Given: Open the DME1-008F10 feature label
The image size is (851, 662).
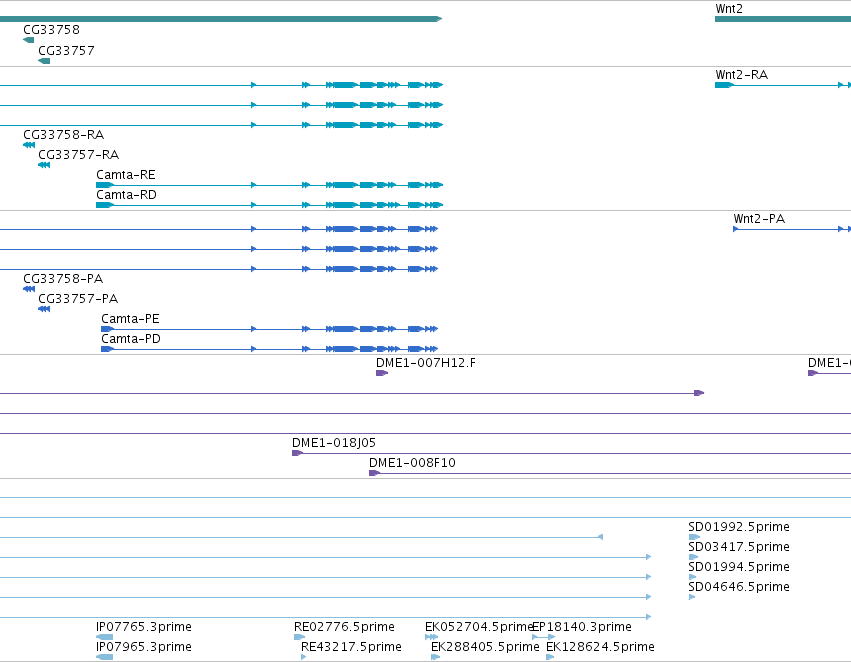Looking at the screenshot, I should point(412,463).
